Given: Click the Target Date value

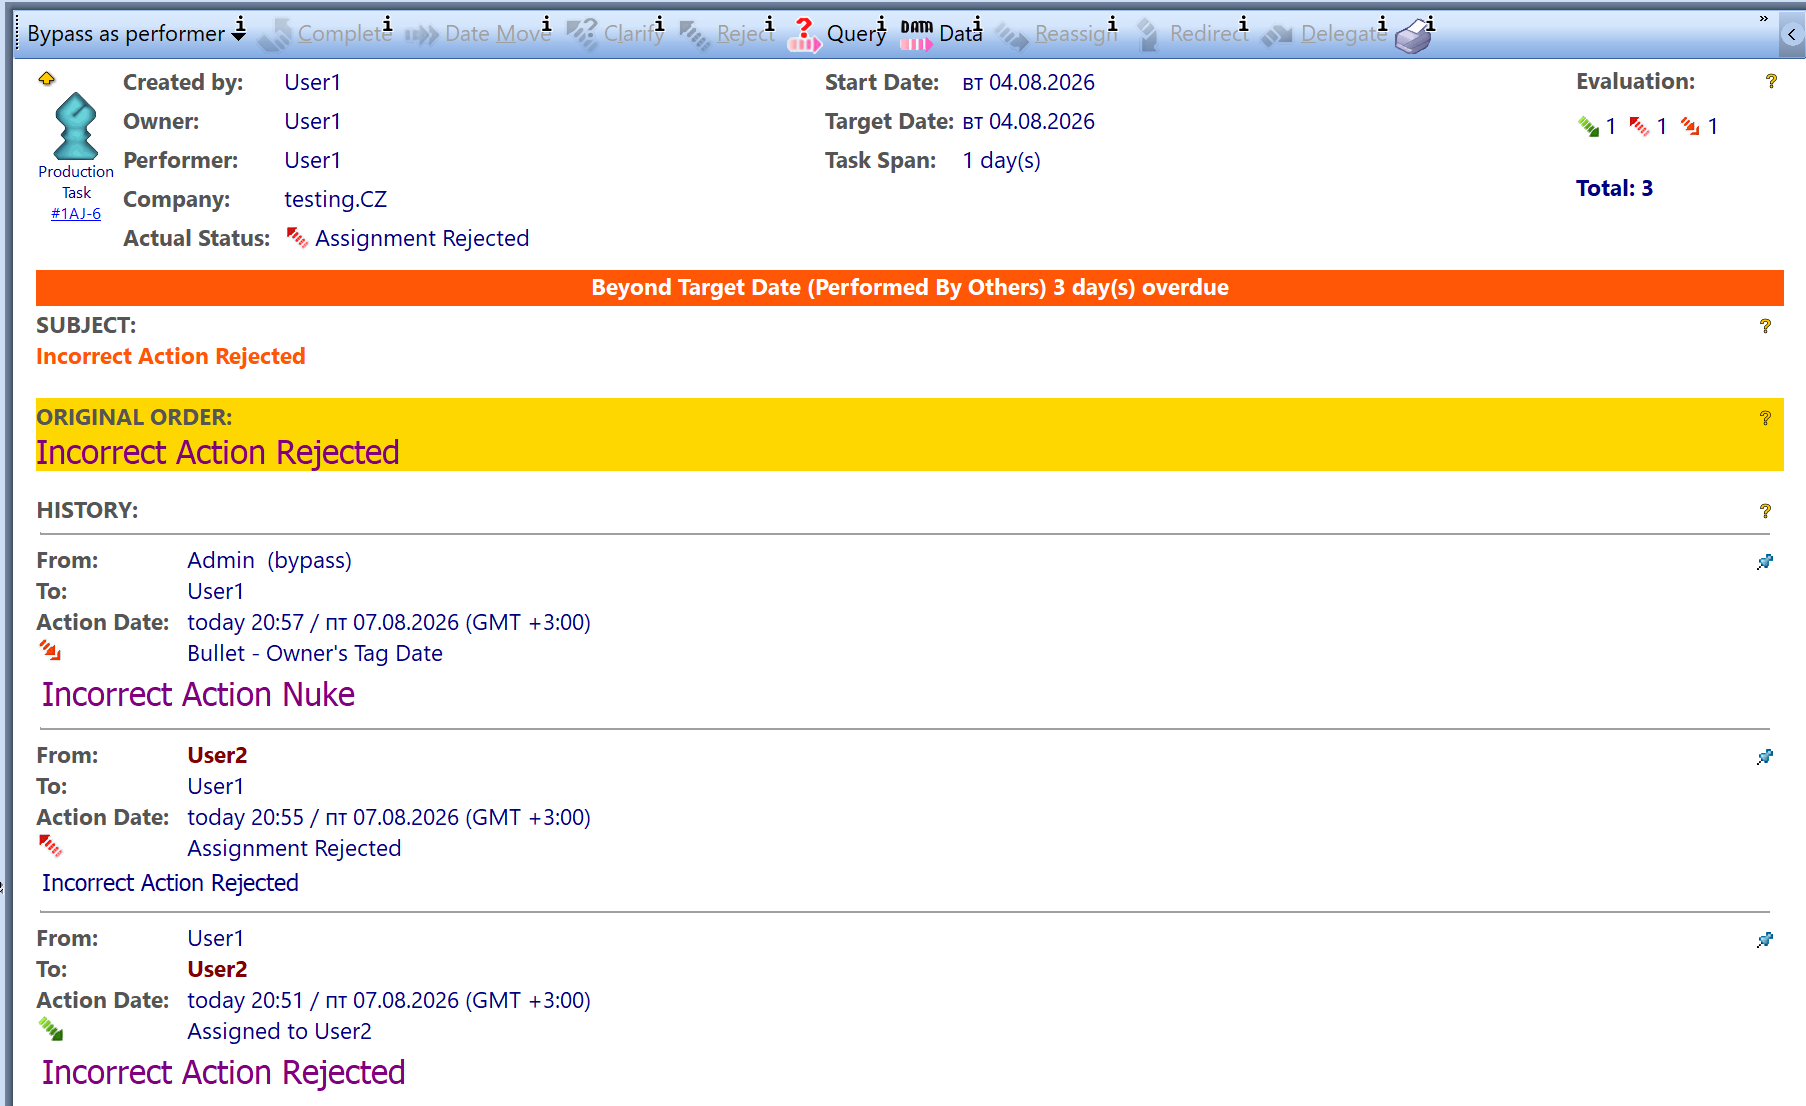Looking at the screenshot, I should point(1028,121).
